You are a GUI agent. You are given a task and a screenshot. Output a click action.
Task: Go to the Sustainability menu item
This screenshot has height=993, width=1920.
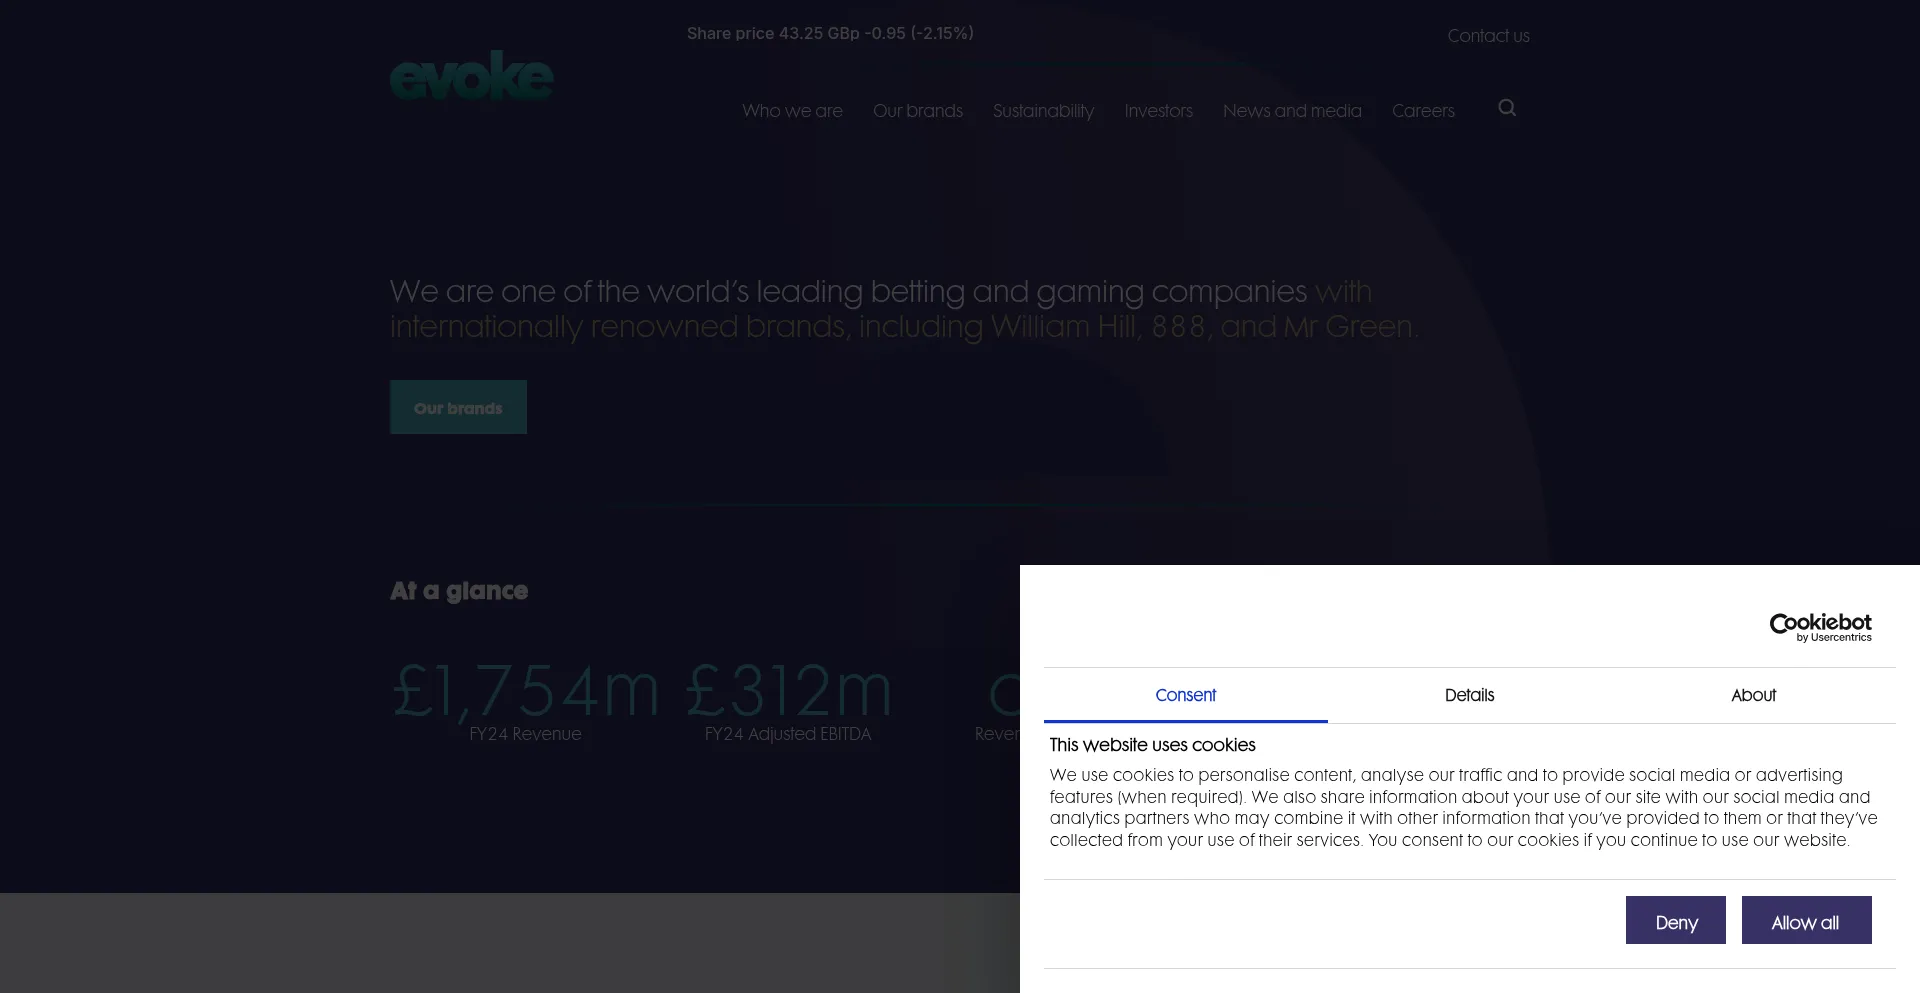pyautogui.click(x=1043, y=111)
